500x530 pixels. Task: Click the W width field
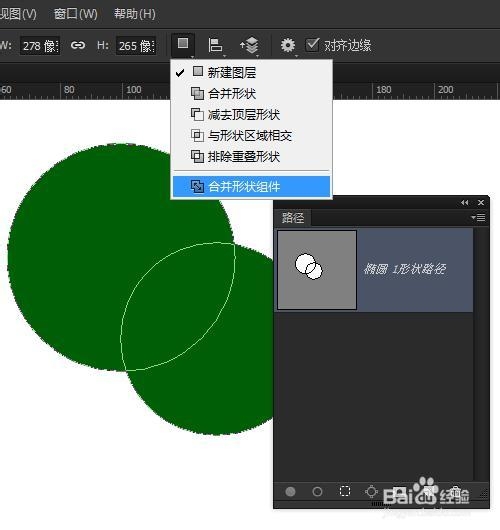point(40,46)
